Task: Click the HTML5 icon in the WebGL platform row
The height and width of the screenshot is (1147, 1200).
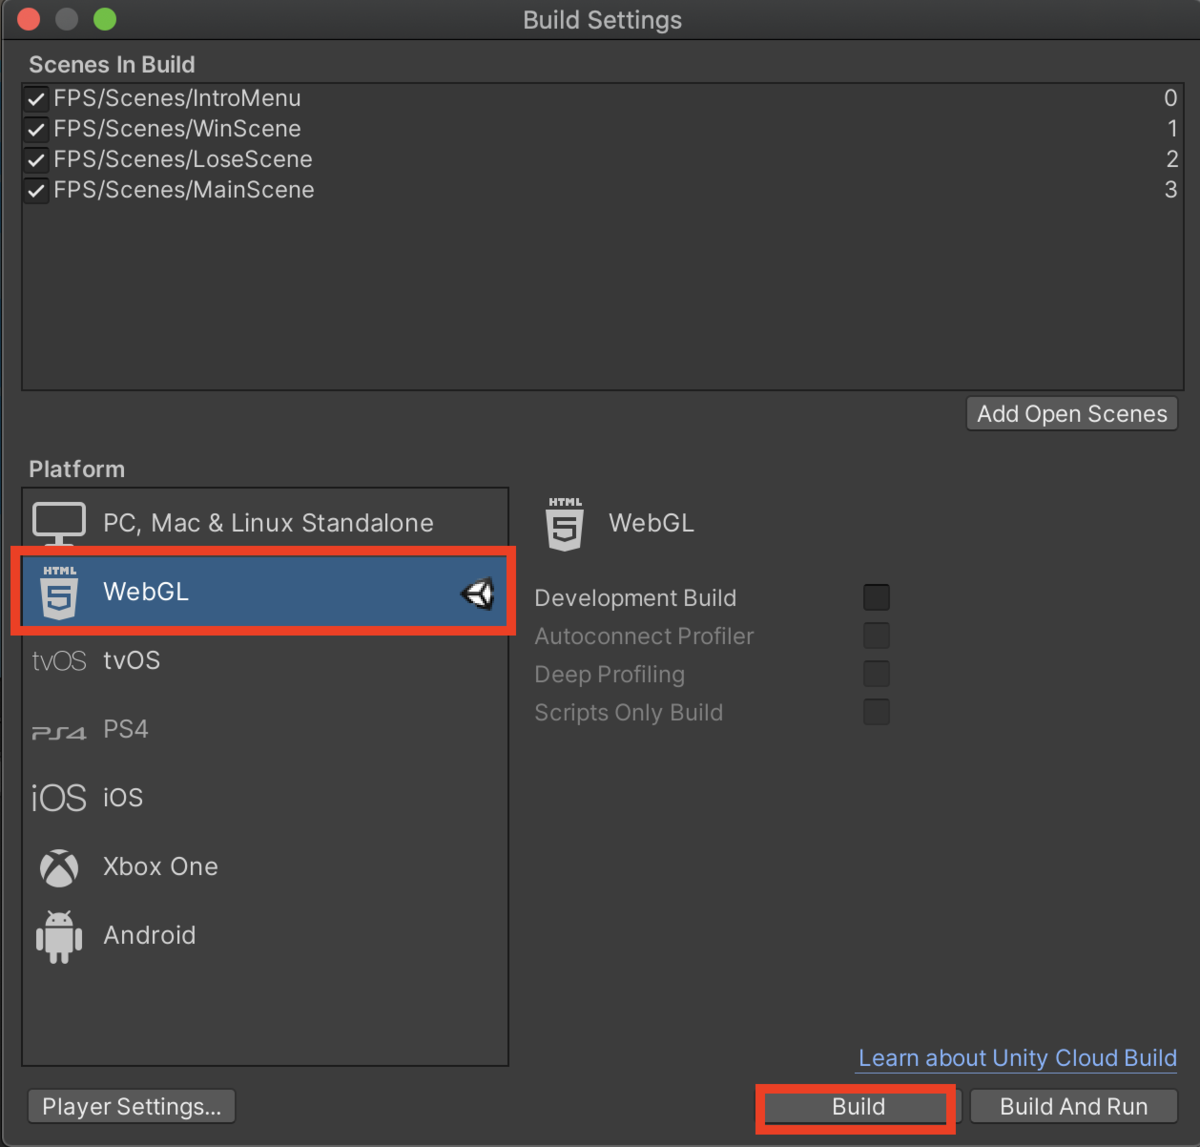Action: click(x=59, y=593)
